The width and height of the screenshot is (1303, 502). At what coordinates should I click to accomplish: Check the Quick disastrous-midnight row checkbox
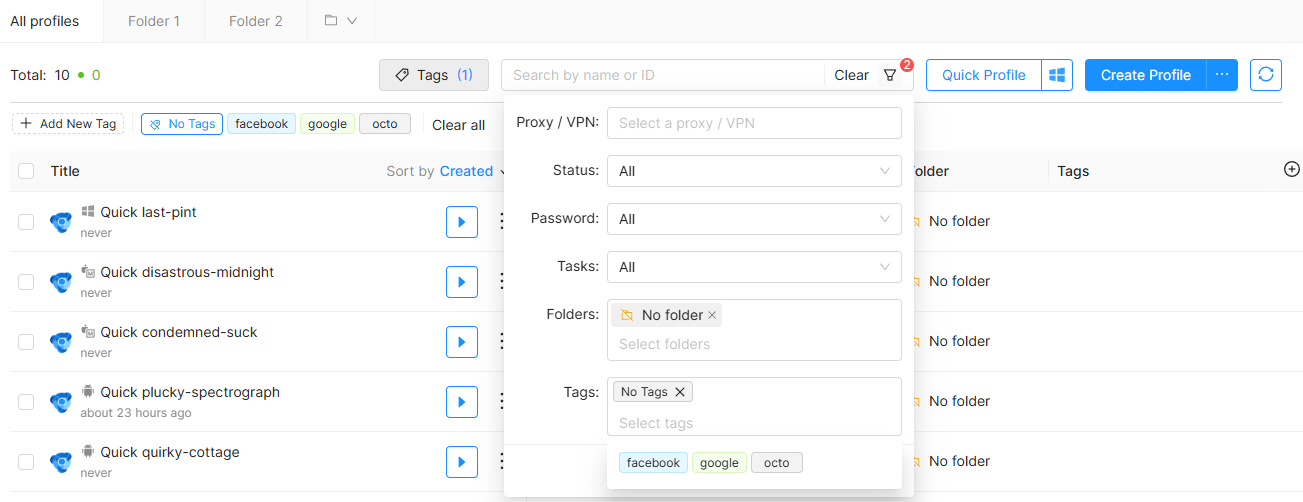[x=26, y=282]
